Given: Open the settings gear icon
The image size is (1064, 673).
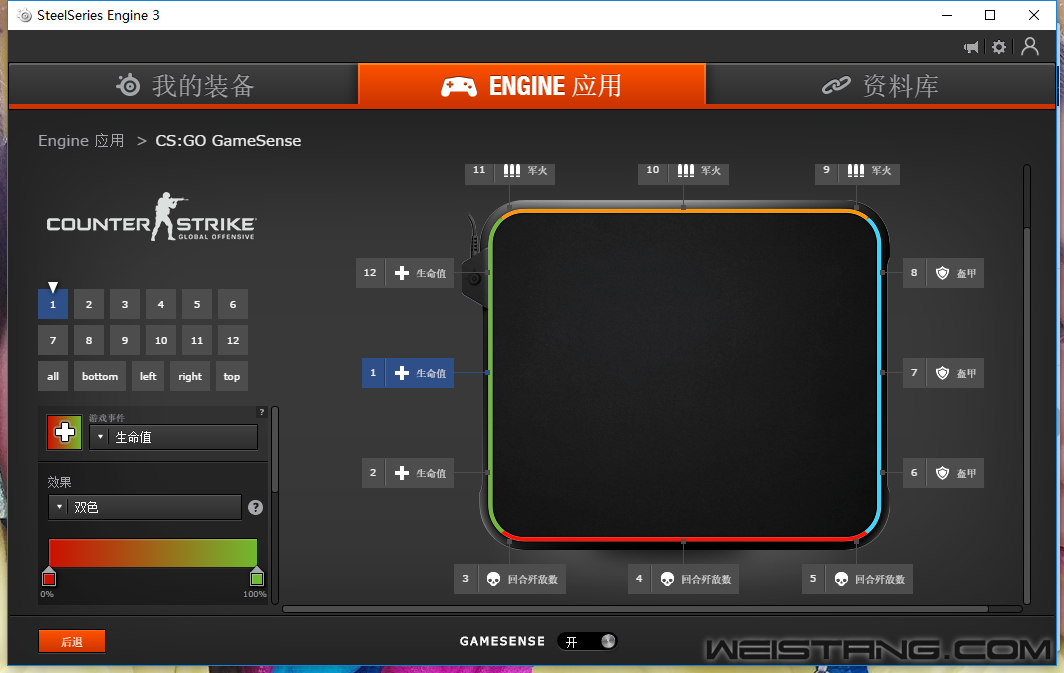Looking at the screenshot, I should coord(999,47).
